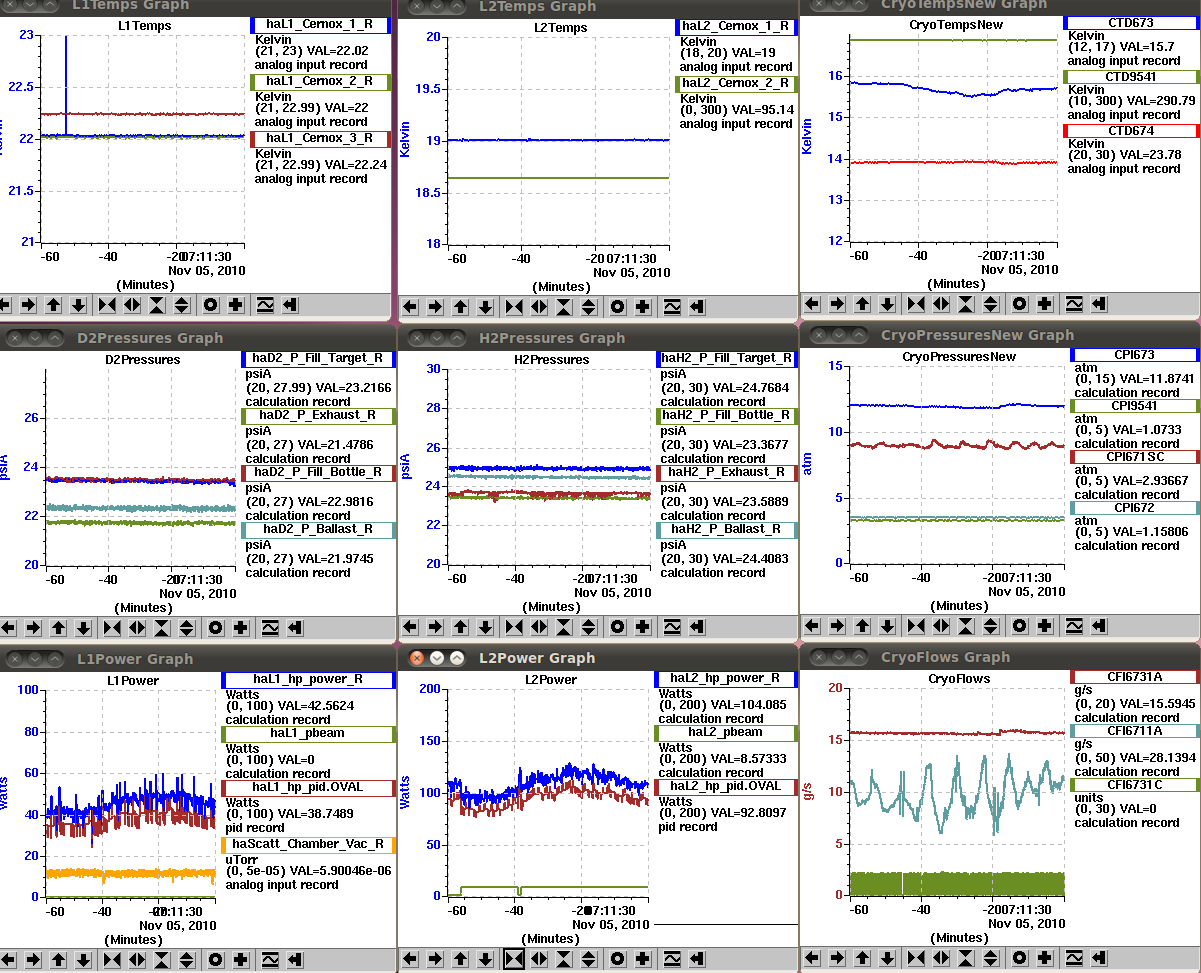Select haL2_pbeam curve legend
Image resolution: width=1201 pixels, height=973 pixels.
tap(726, 733)
